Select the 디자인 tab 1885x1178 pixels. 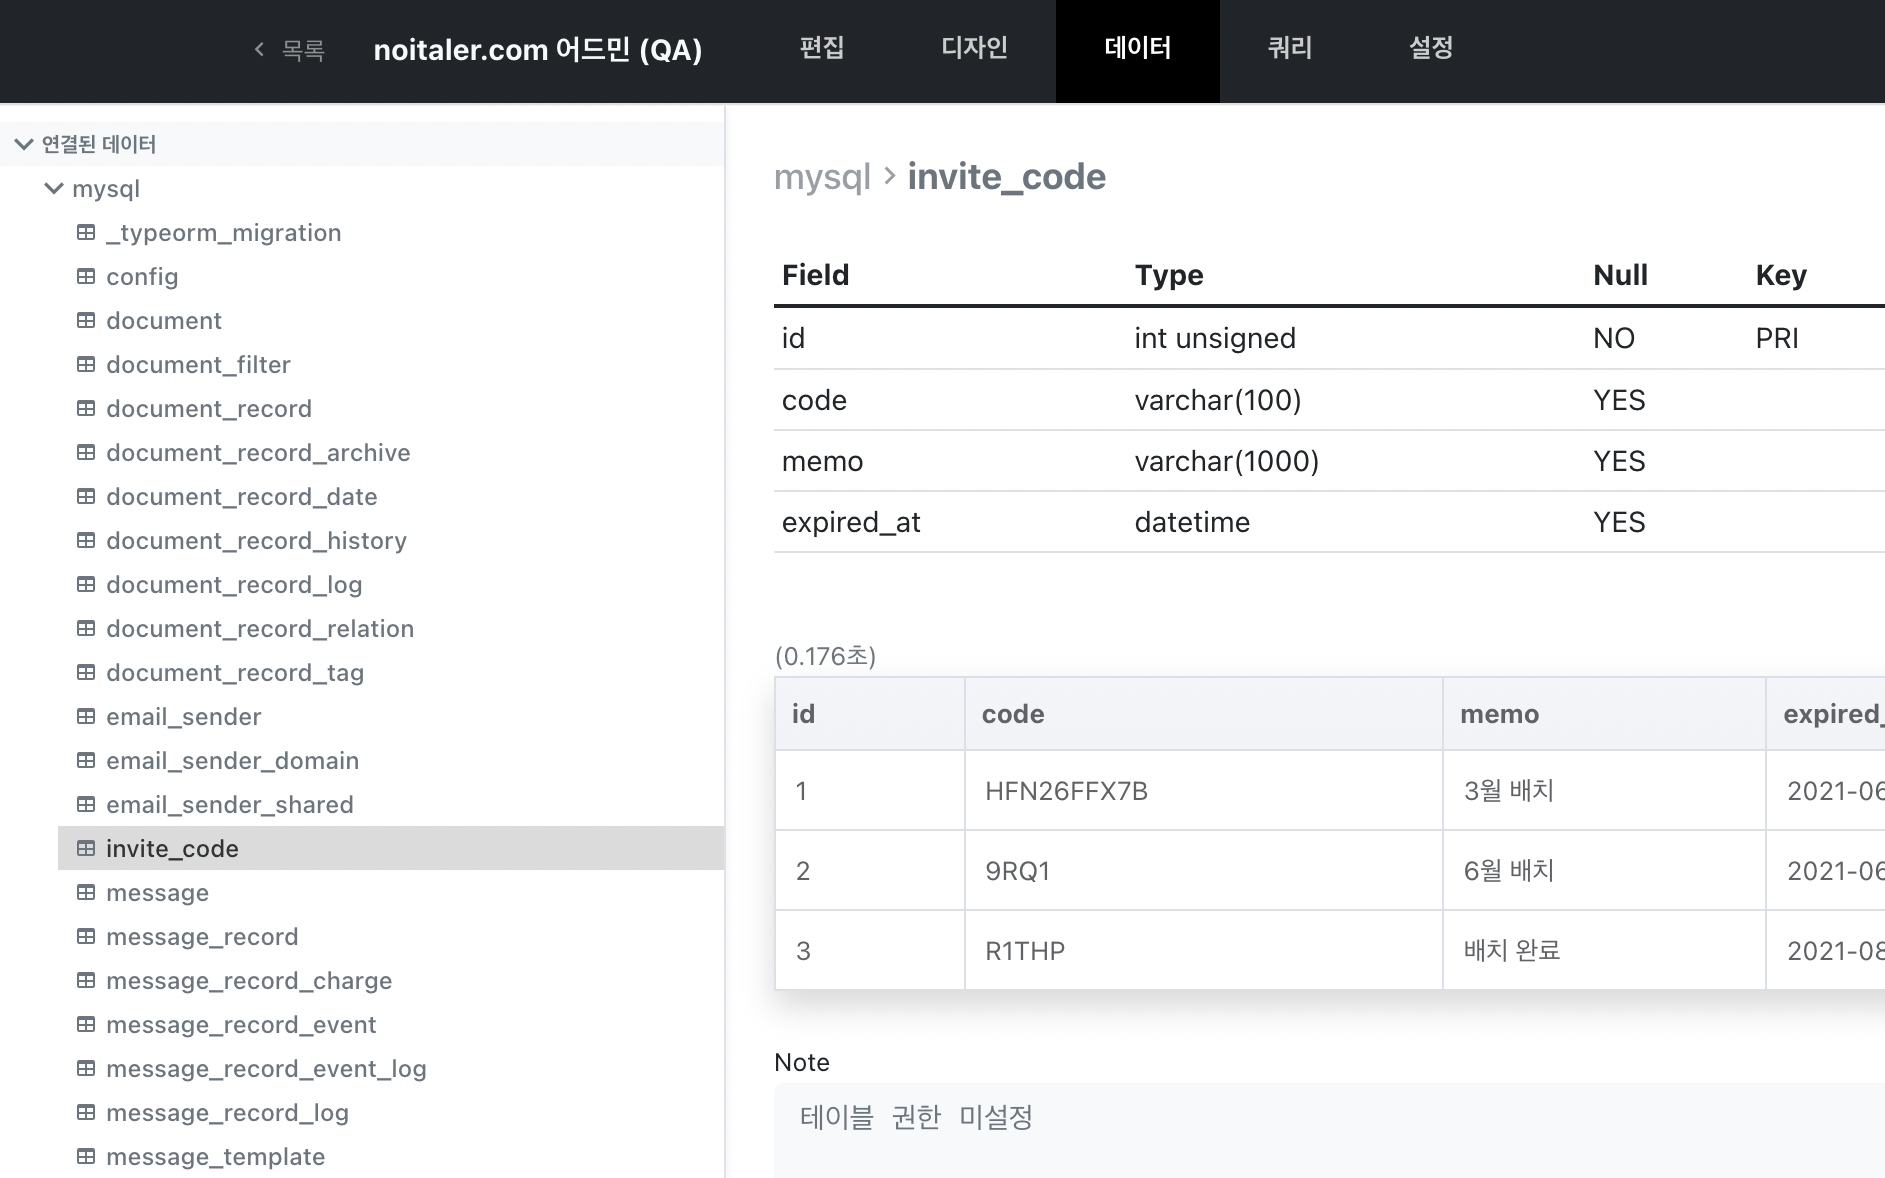[974, 49]
